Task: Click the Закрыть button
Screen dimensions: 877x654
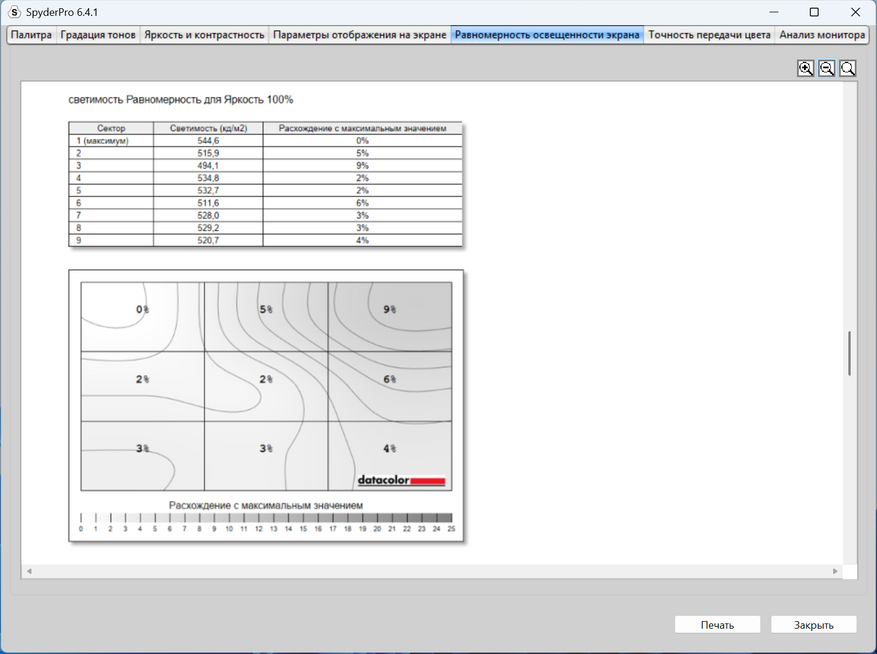Action: pyautogui.click(x=814, y=625)
